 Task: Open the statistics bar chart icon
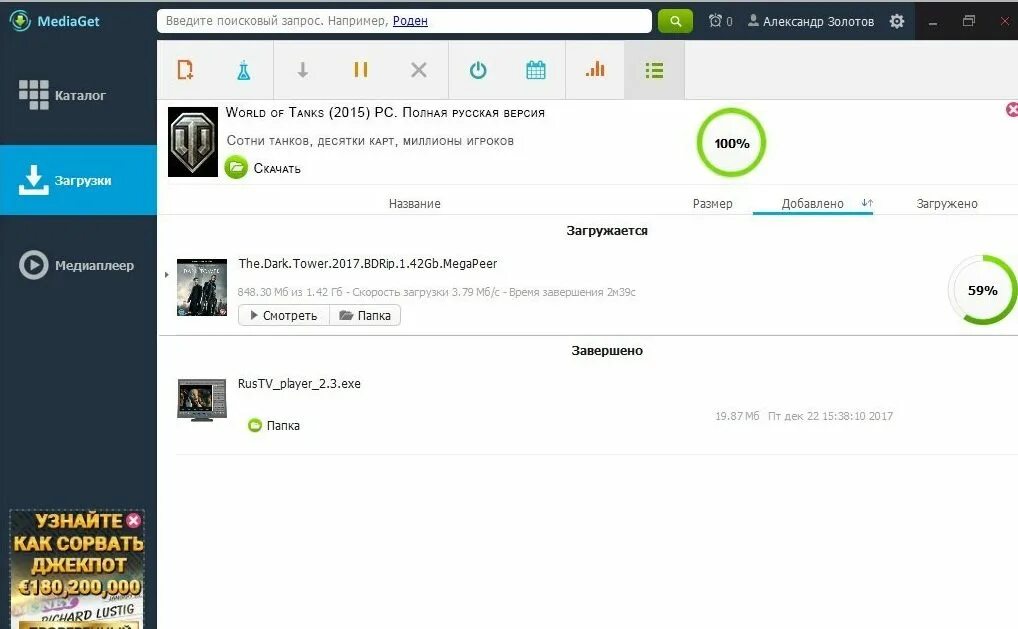pos(595,69)
